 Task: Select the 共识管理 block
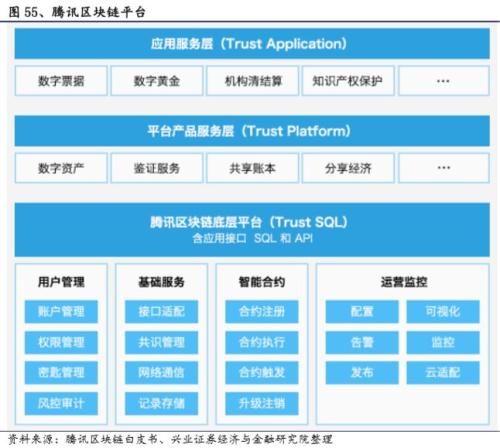pyautogui.click(x=161, y=342)
